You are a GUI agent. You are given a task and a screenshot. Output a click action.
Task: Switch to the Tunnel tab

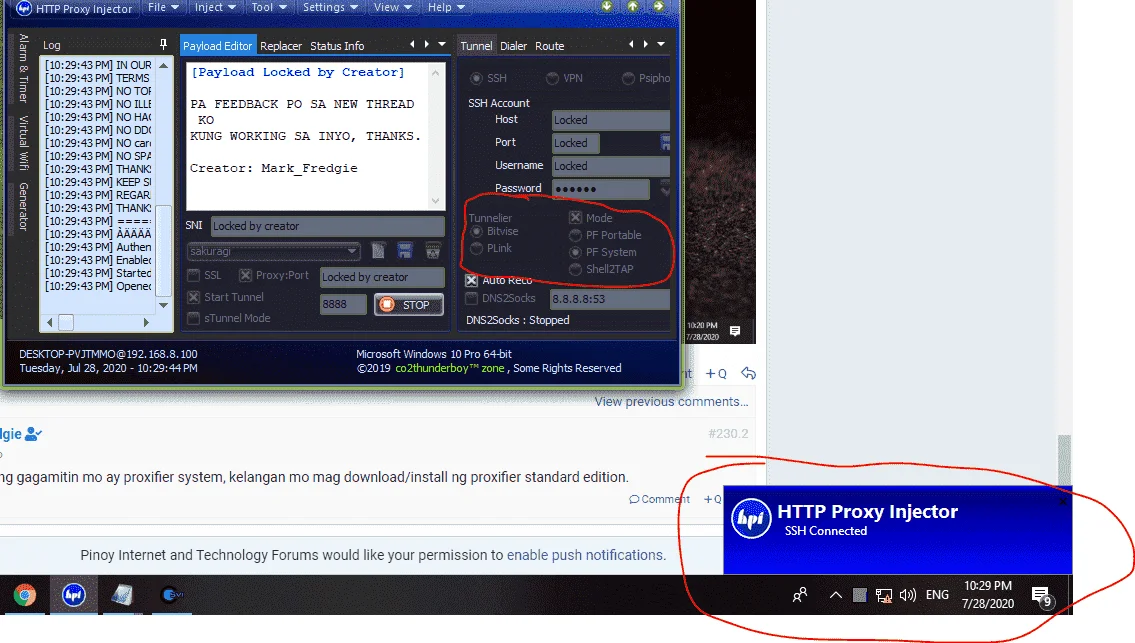point(476,46)
